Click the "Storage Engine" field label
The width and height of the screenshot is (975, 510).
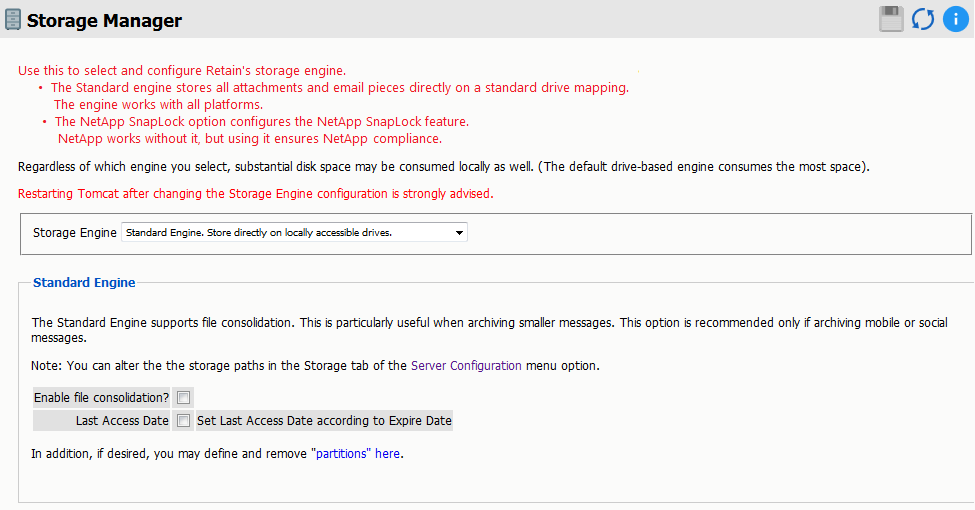(75, 233)
